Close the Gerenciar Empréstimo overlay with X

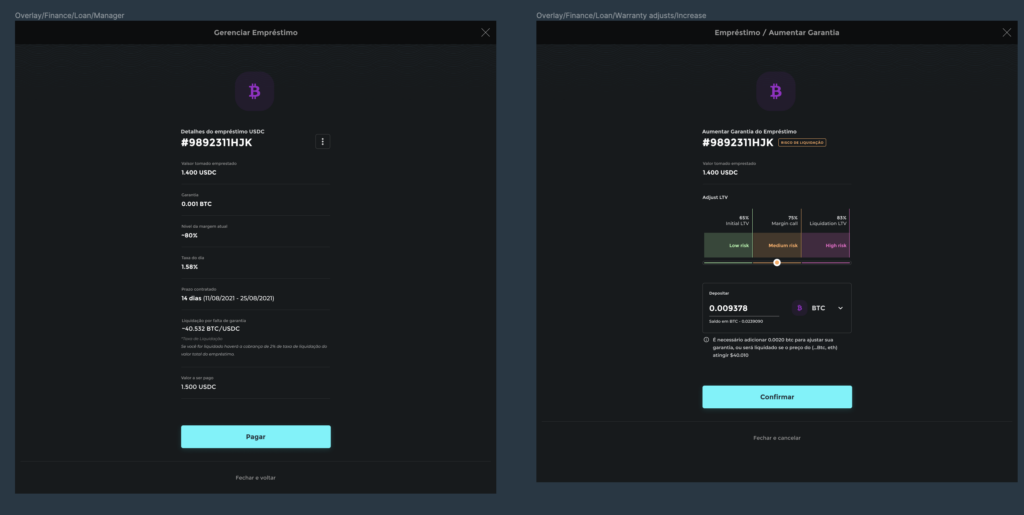point(486,33)
